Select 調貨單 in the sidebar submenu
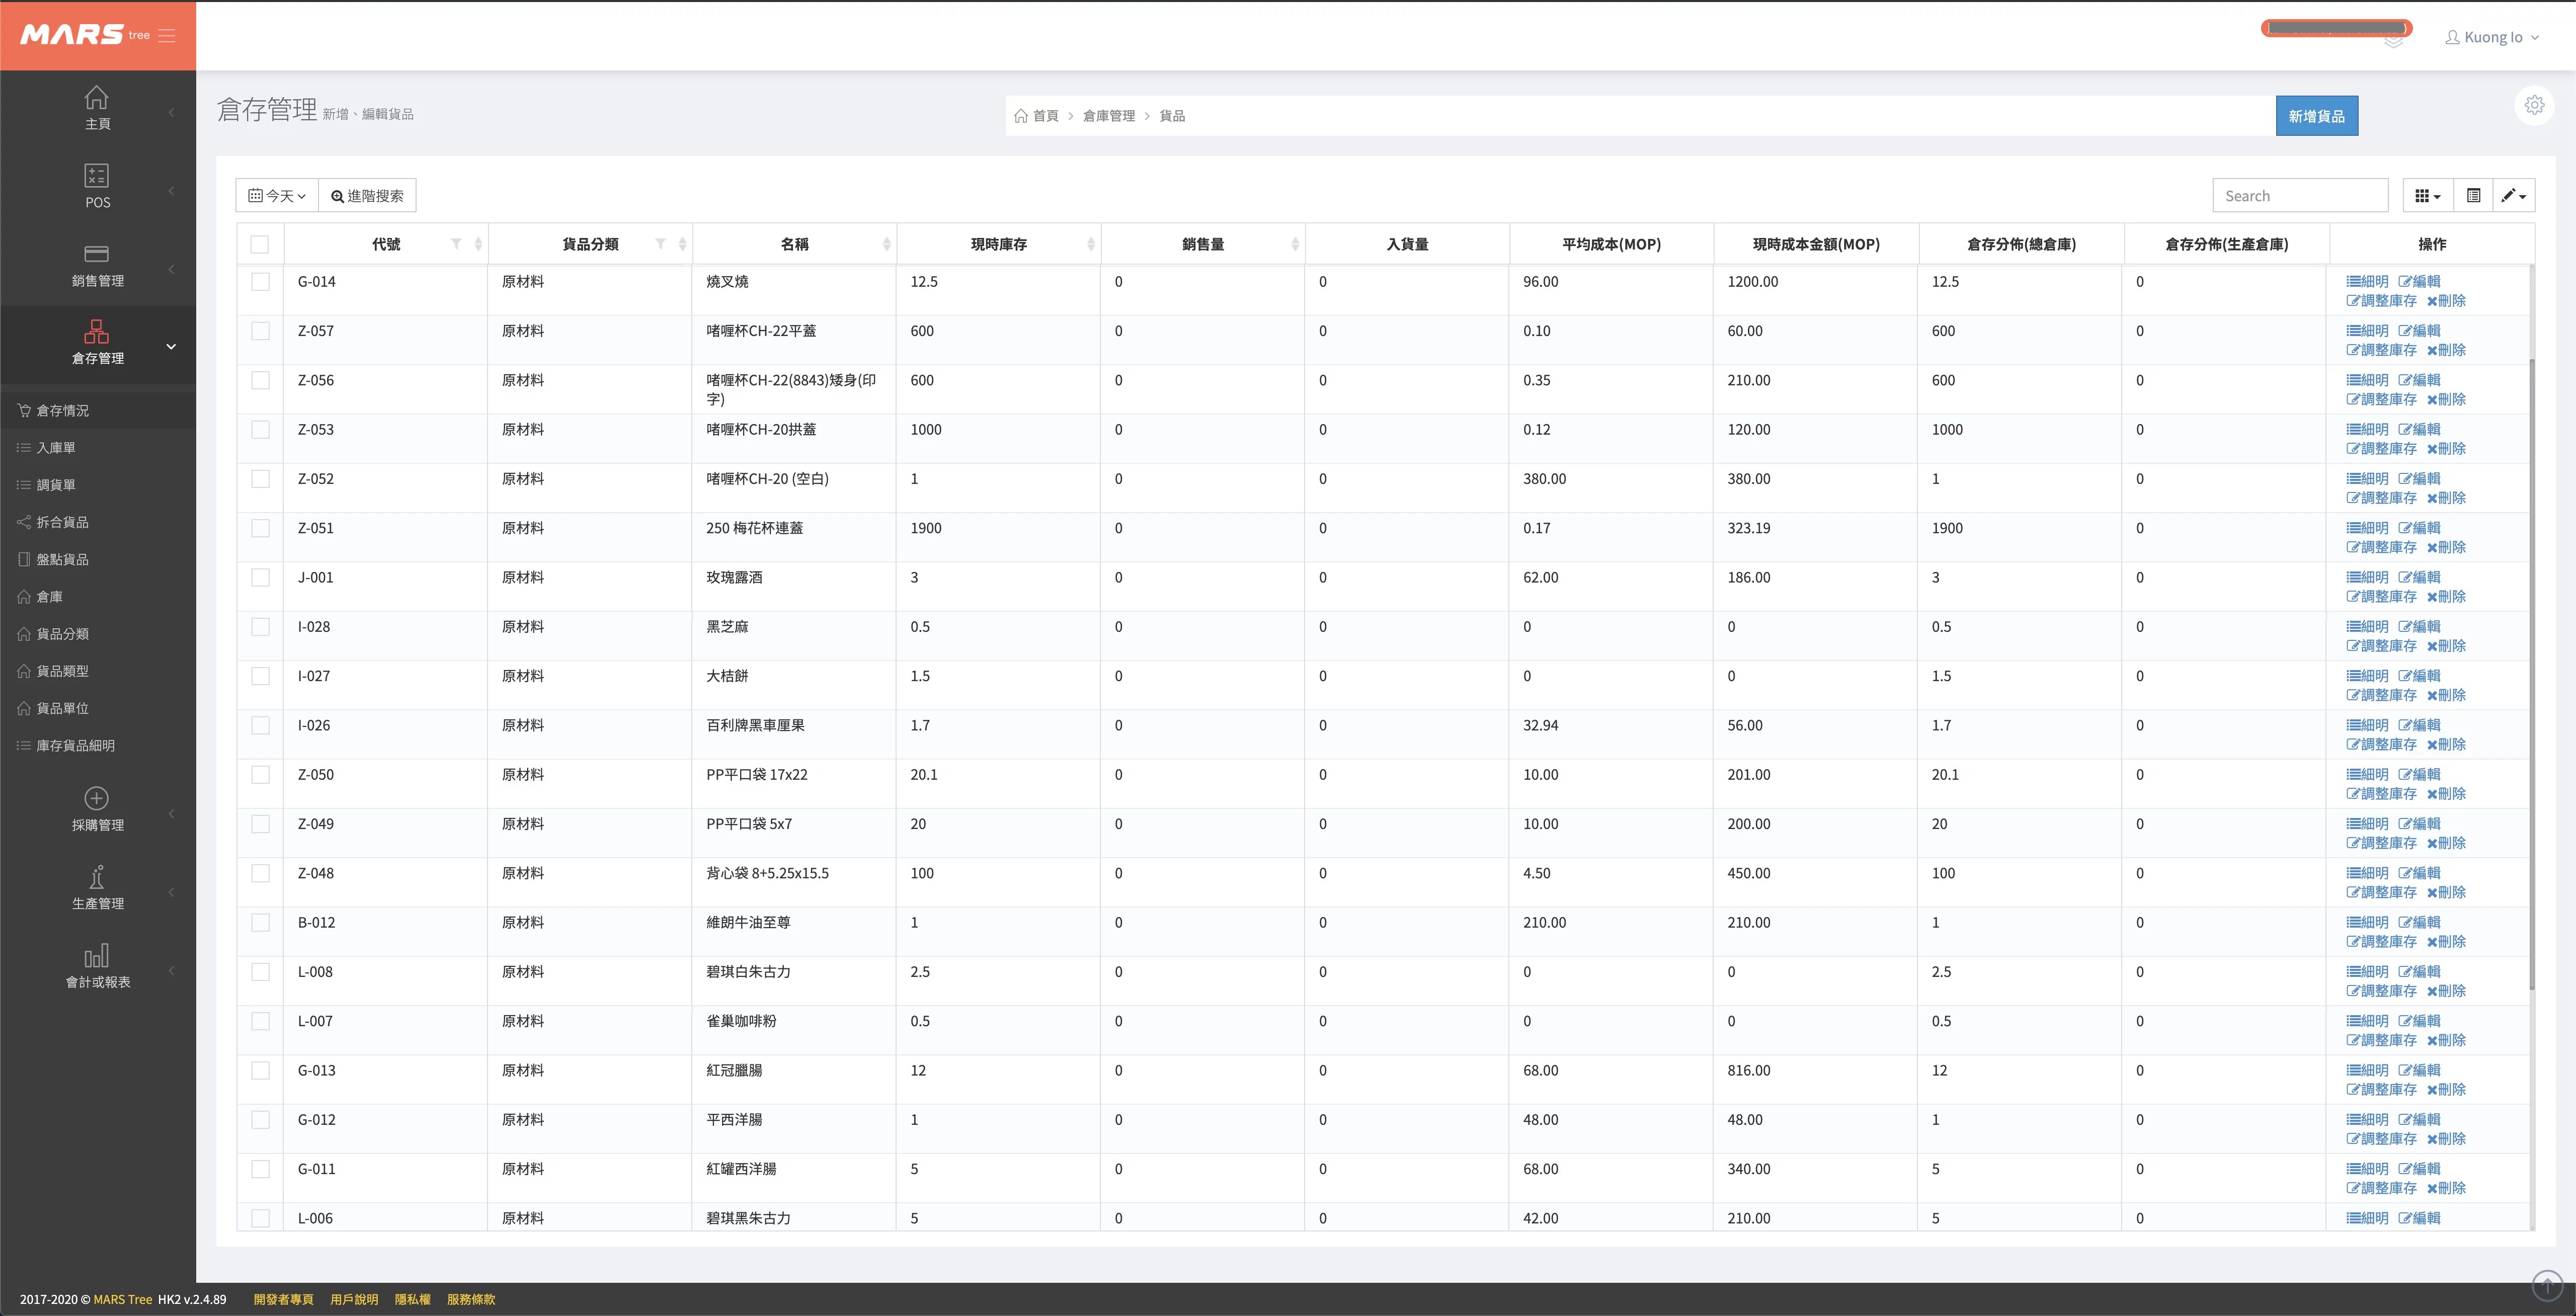The height and width of the screenshot is (1316, 2576). (98, 485)
